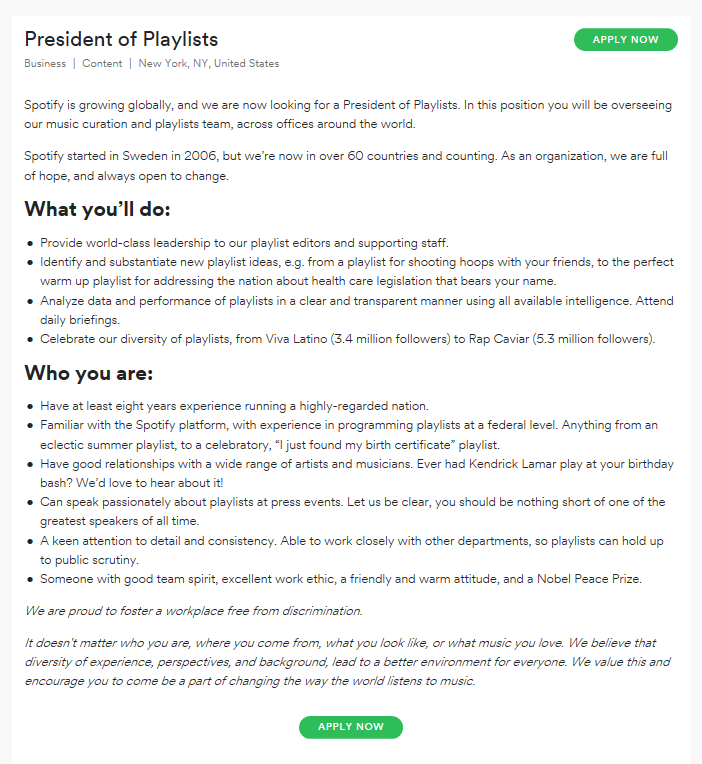Click the bullet about analyzing playlist data
Image resolution: width=702 pixels, height=764 pixels.
click(356, 310)
